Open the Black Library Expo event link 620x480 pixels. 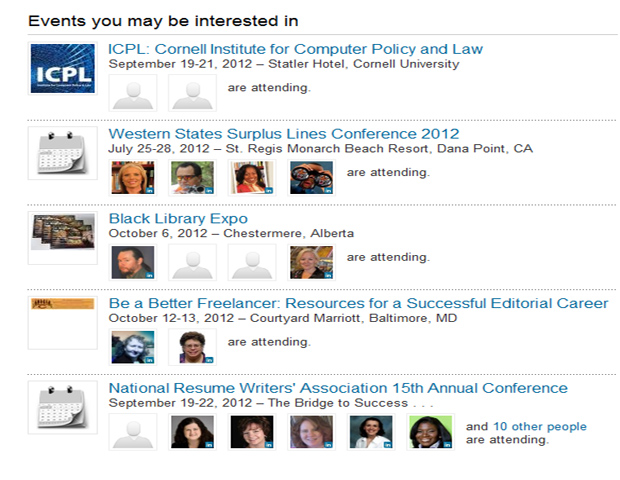click(x=178, y=219)
